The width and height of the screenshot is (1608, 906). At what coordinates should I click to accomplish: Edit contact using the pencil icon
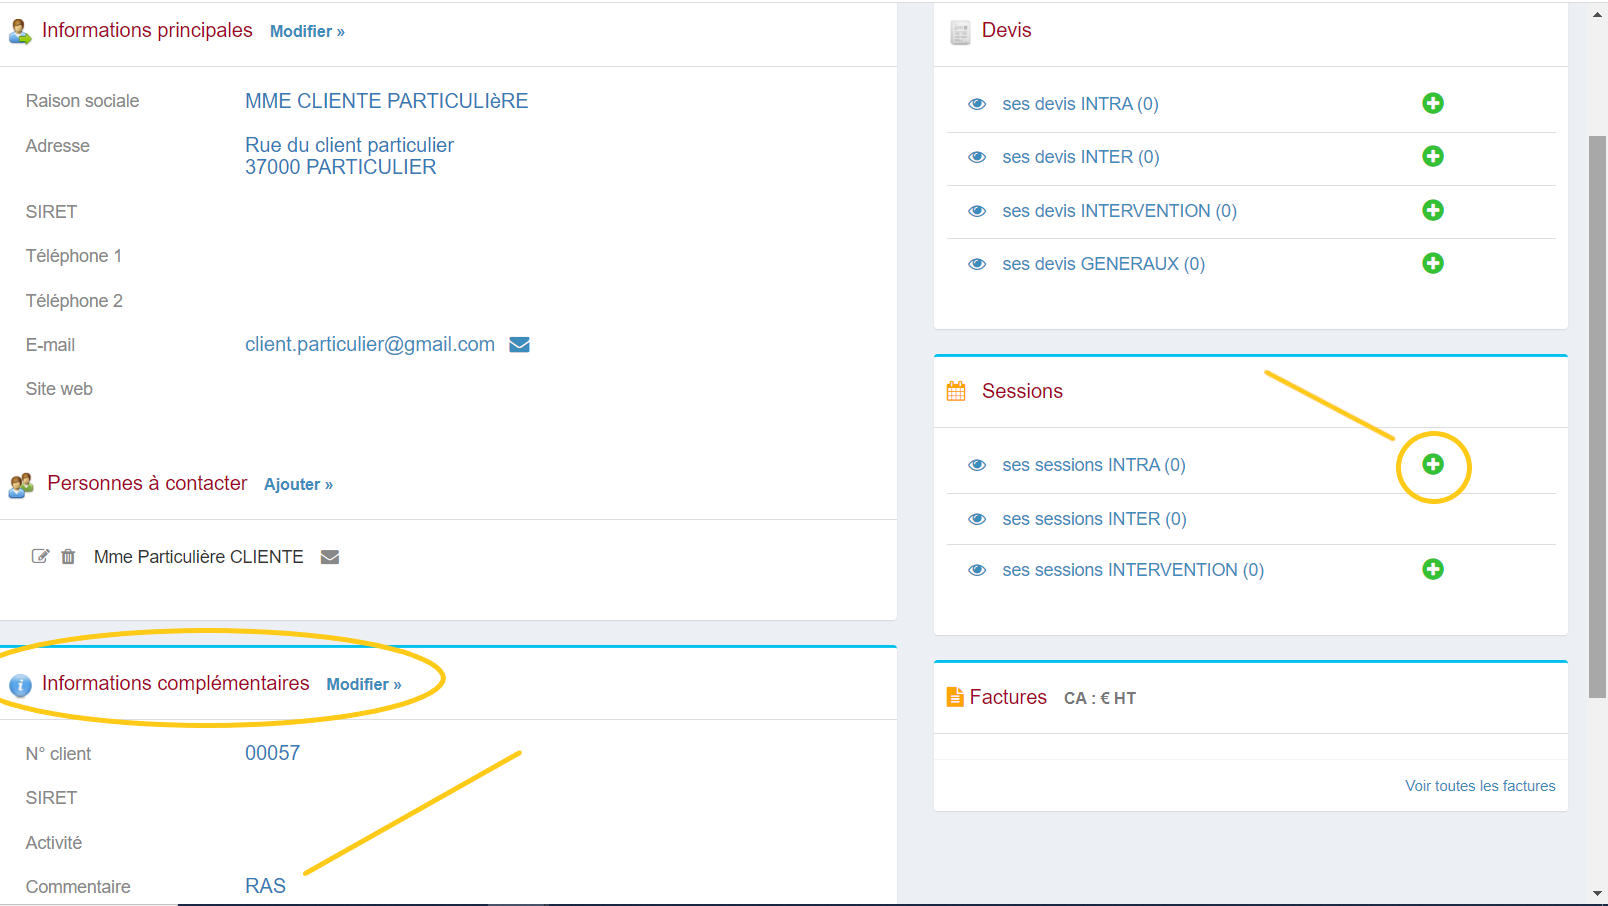point(40,557)
